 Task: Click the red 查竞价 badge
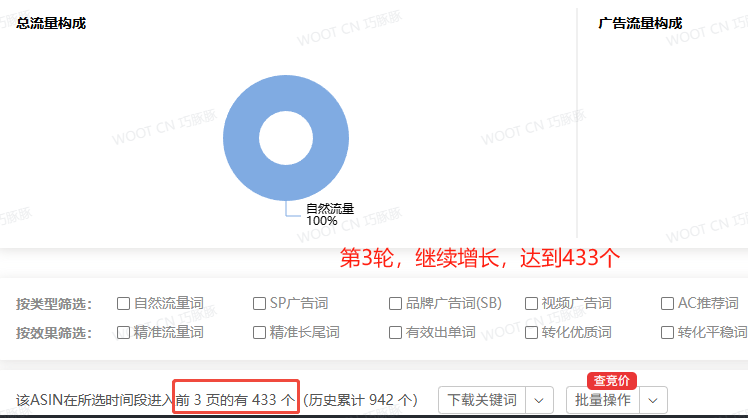click(x=611, y=379)
